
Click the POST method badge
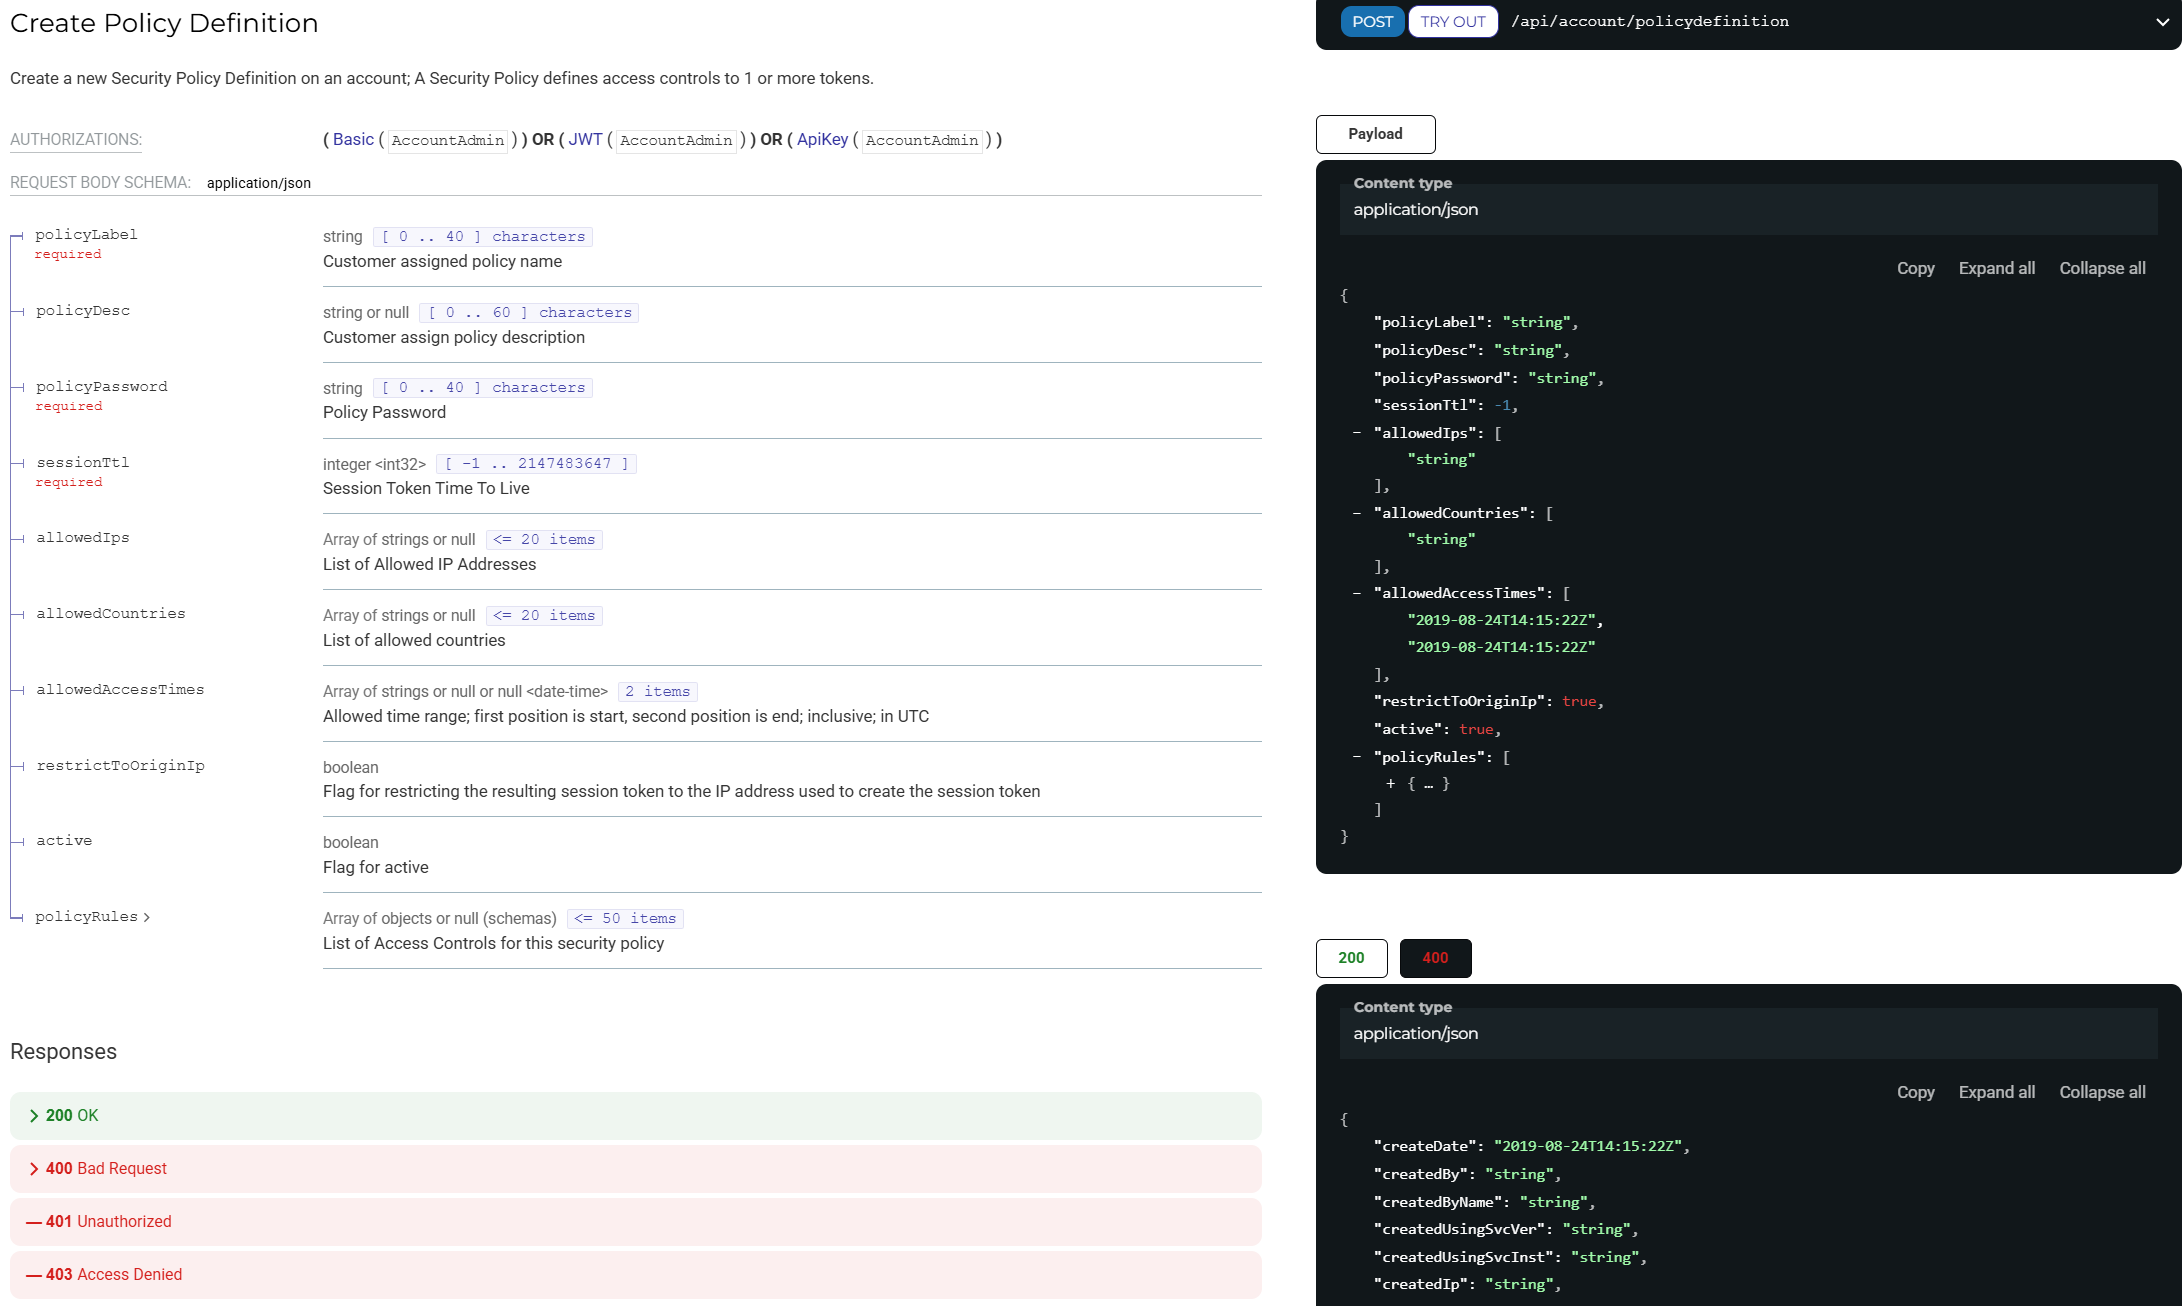tap(1372, 22)
